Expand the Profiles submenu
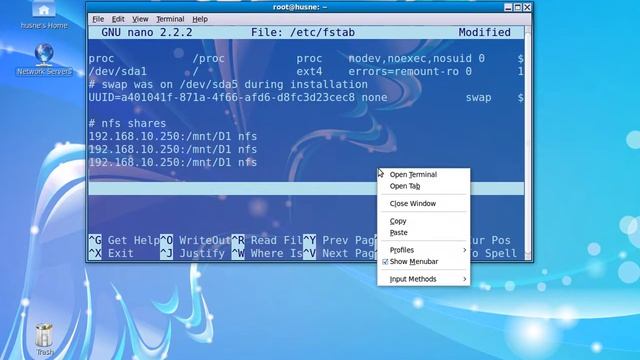The height and width of the screenshot is (360, 640). [423, 250]
